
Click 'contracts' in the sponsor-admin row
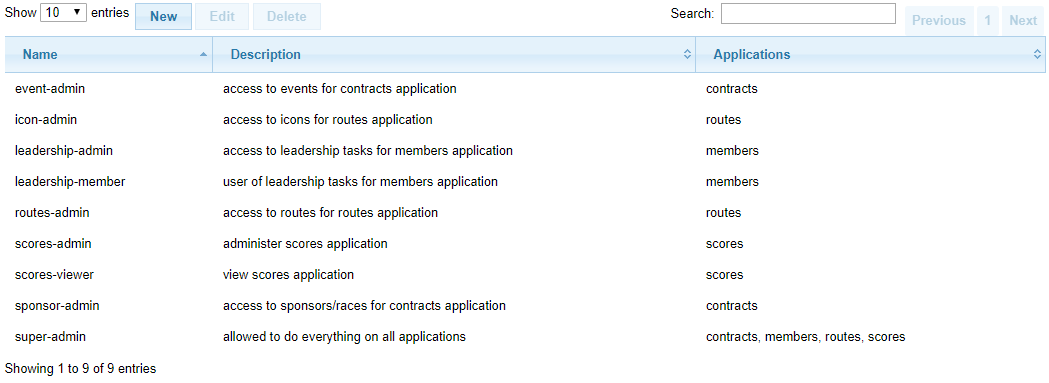point(732,306)
